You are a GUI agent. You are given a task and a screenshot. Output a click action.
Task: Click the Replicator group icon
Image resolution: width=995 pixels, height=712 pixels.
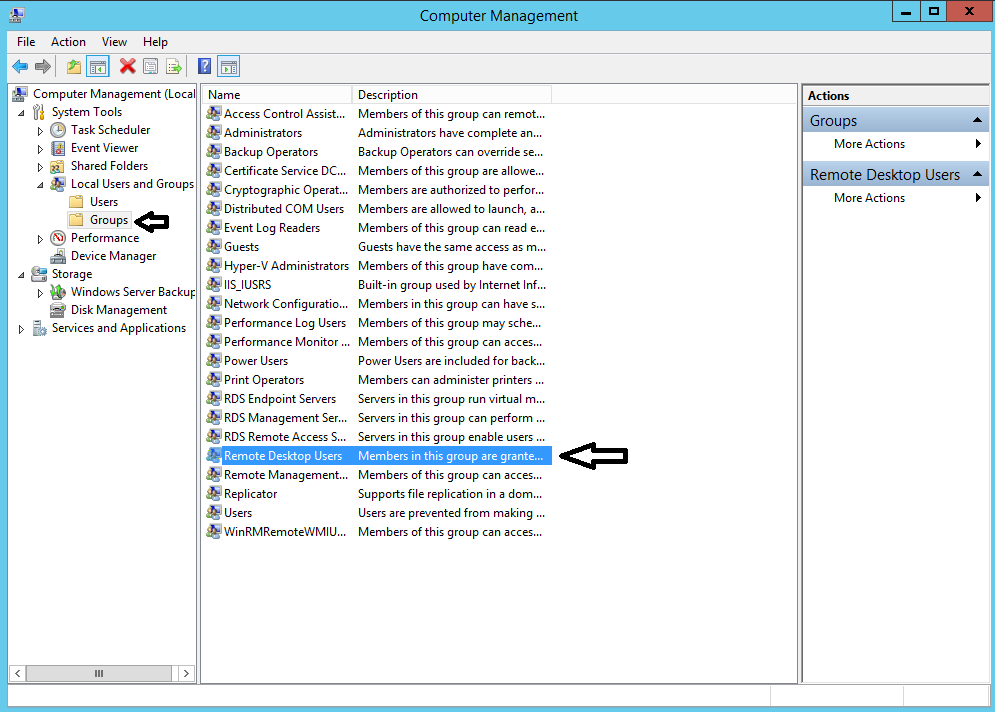click(214, 494)
